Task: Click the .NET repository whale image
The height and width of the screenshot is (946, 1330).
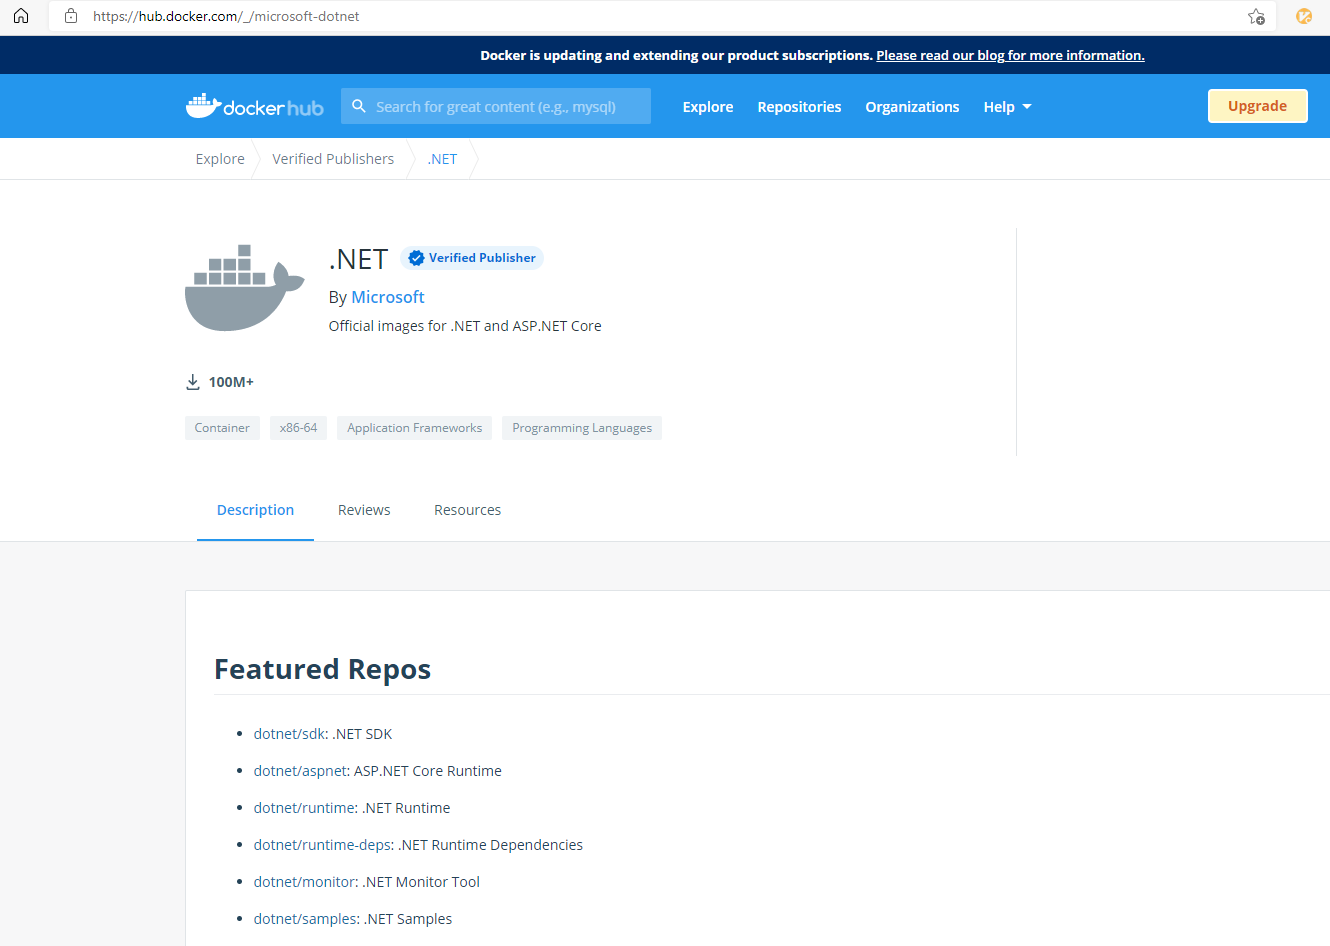Action: point(244,288)
